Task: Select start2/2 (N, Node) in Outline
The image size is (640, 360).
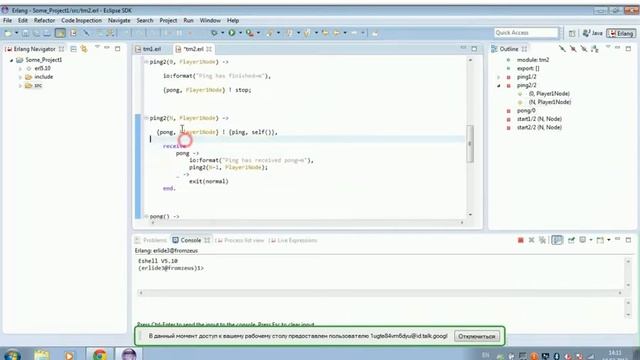Action: click(x=539, y=128)
